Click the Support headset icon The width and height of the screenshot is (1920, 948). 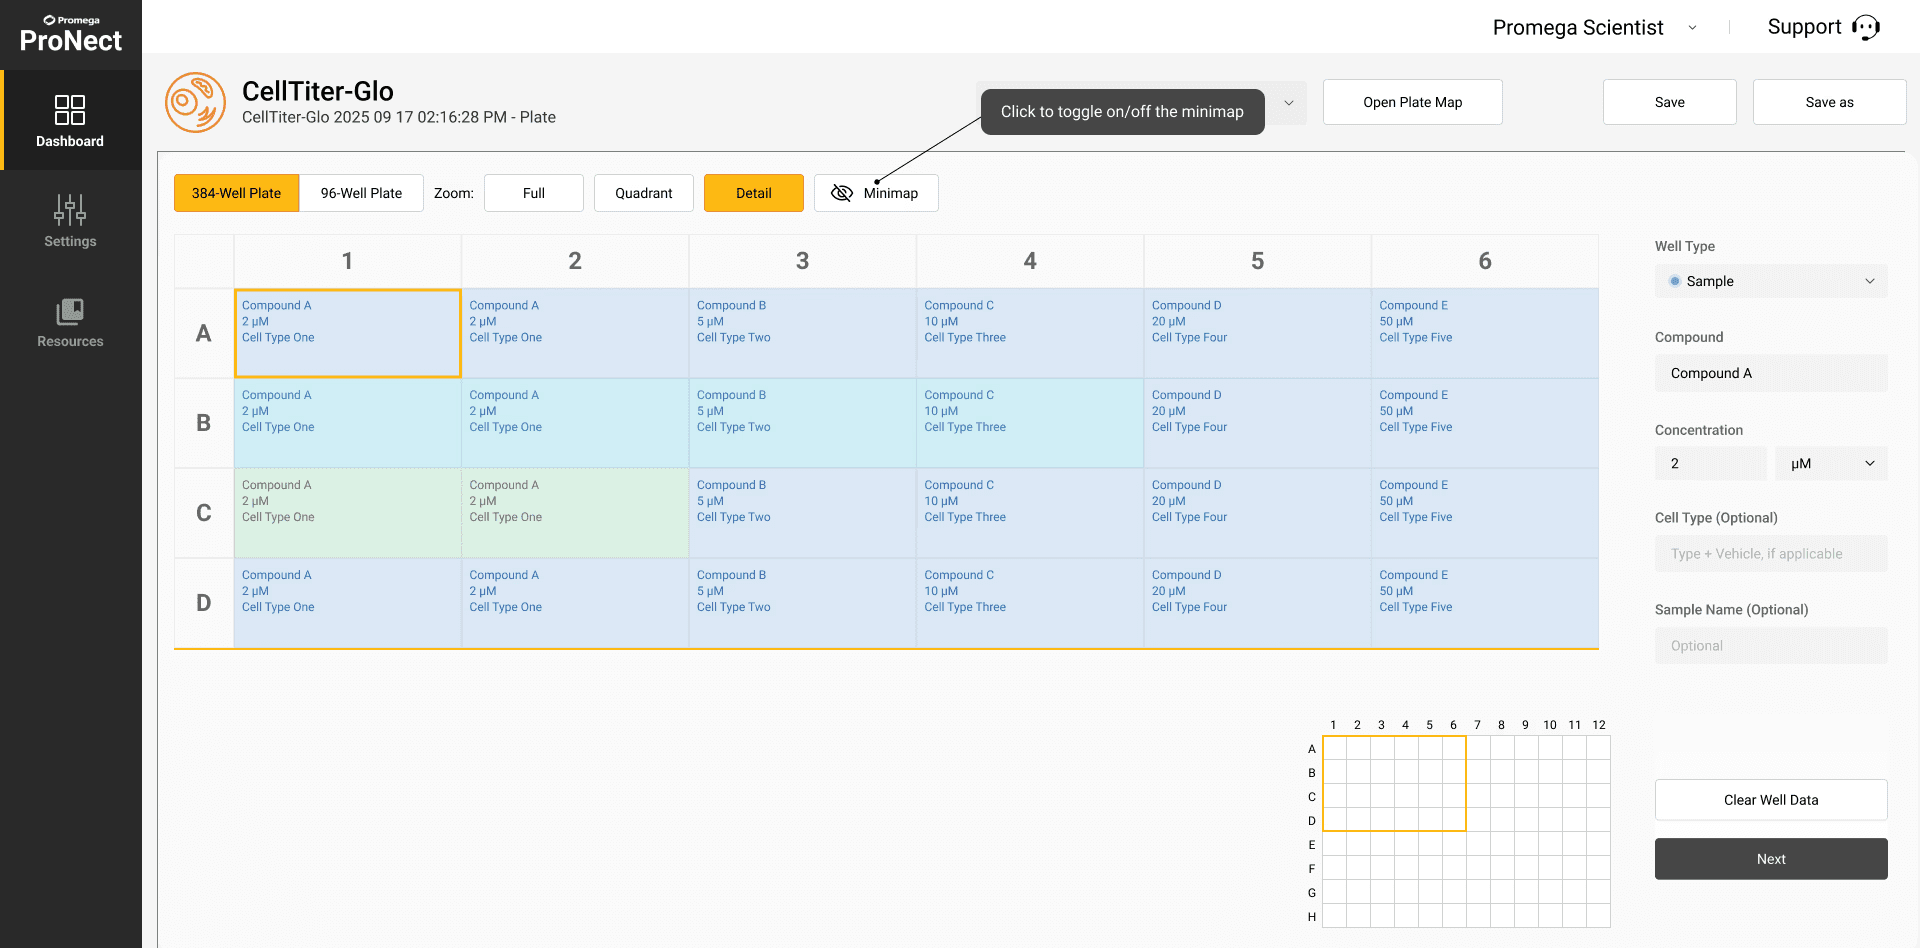pyautogui.click(x=1866, y=27)
